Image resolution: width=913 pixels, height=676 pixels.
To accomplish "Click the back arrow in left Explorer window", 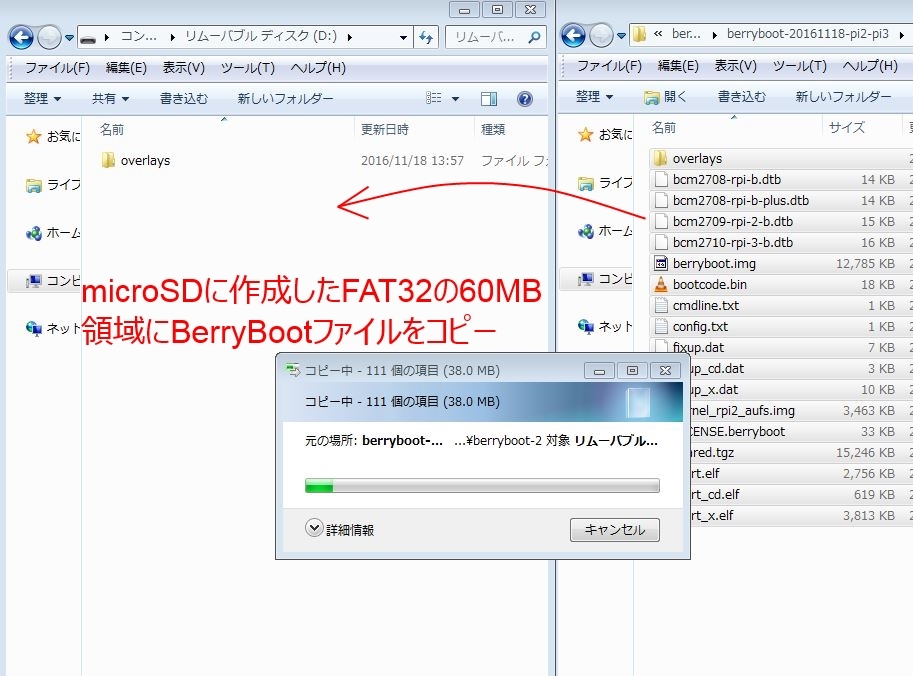I will (x=22, y=38).
